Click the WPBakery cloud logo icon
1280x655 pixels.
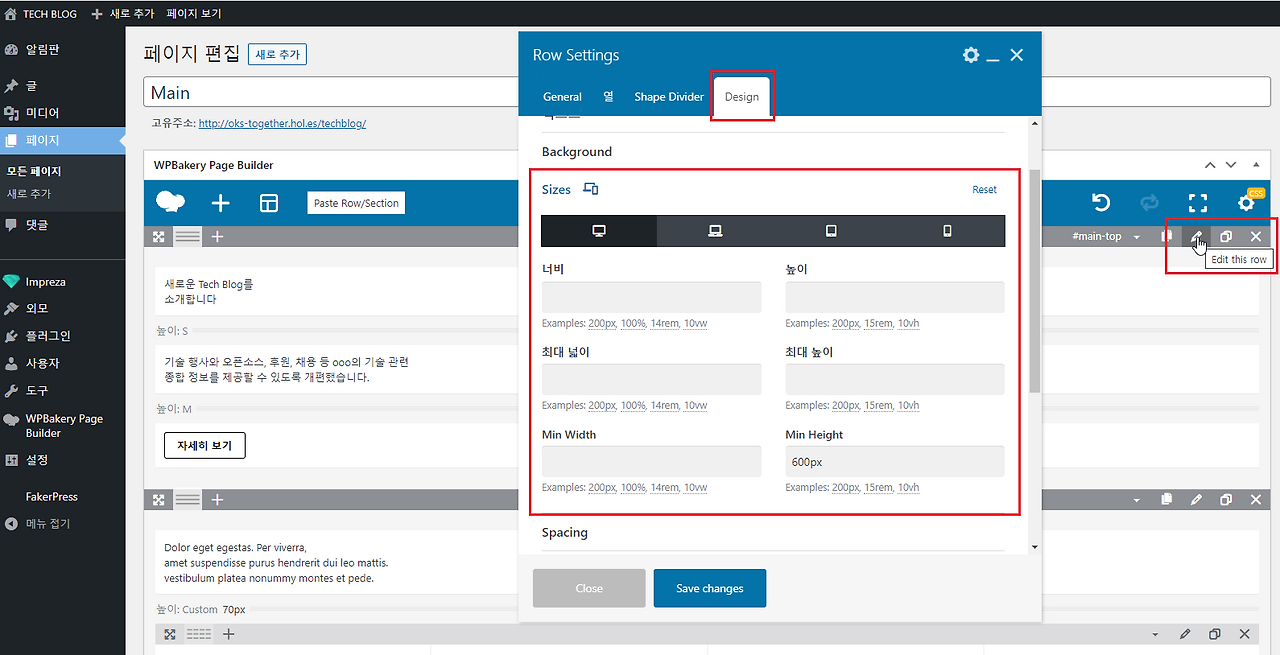(171, 203)
